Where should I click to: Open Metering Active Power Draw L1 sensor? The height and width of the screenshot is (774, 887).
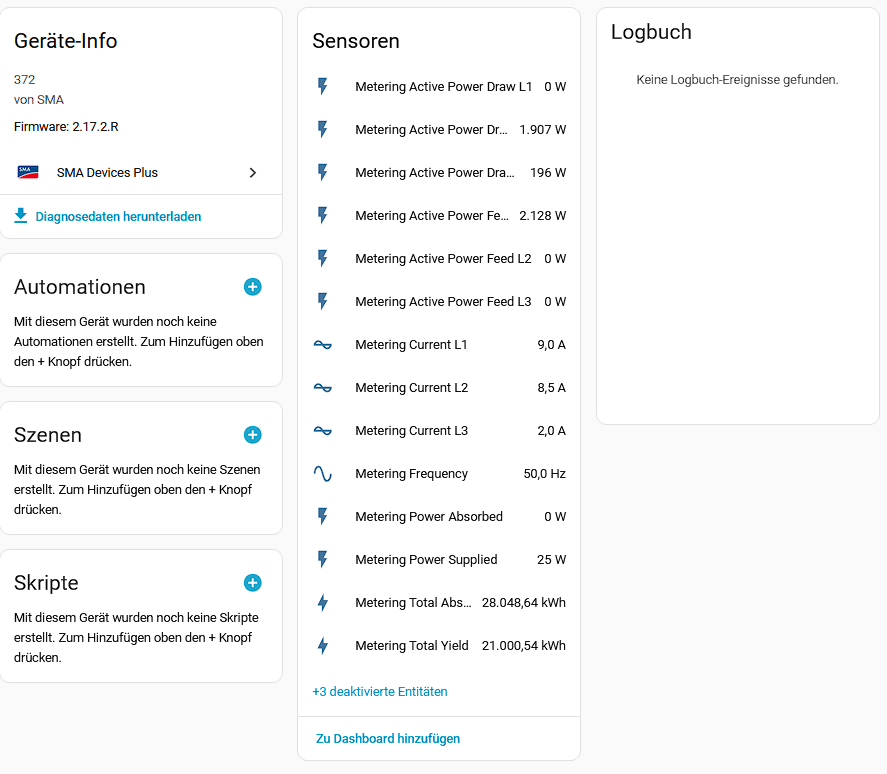coord(443,87)
